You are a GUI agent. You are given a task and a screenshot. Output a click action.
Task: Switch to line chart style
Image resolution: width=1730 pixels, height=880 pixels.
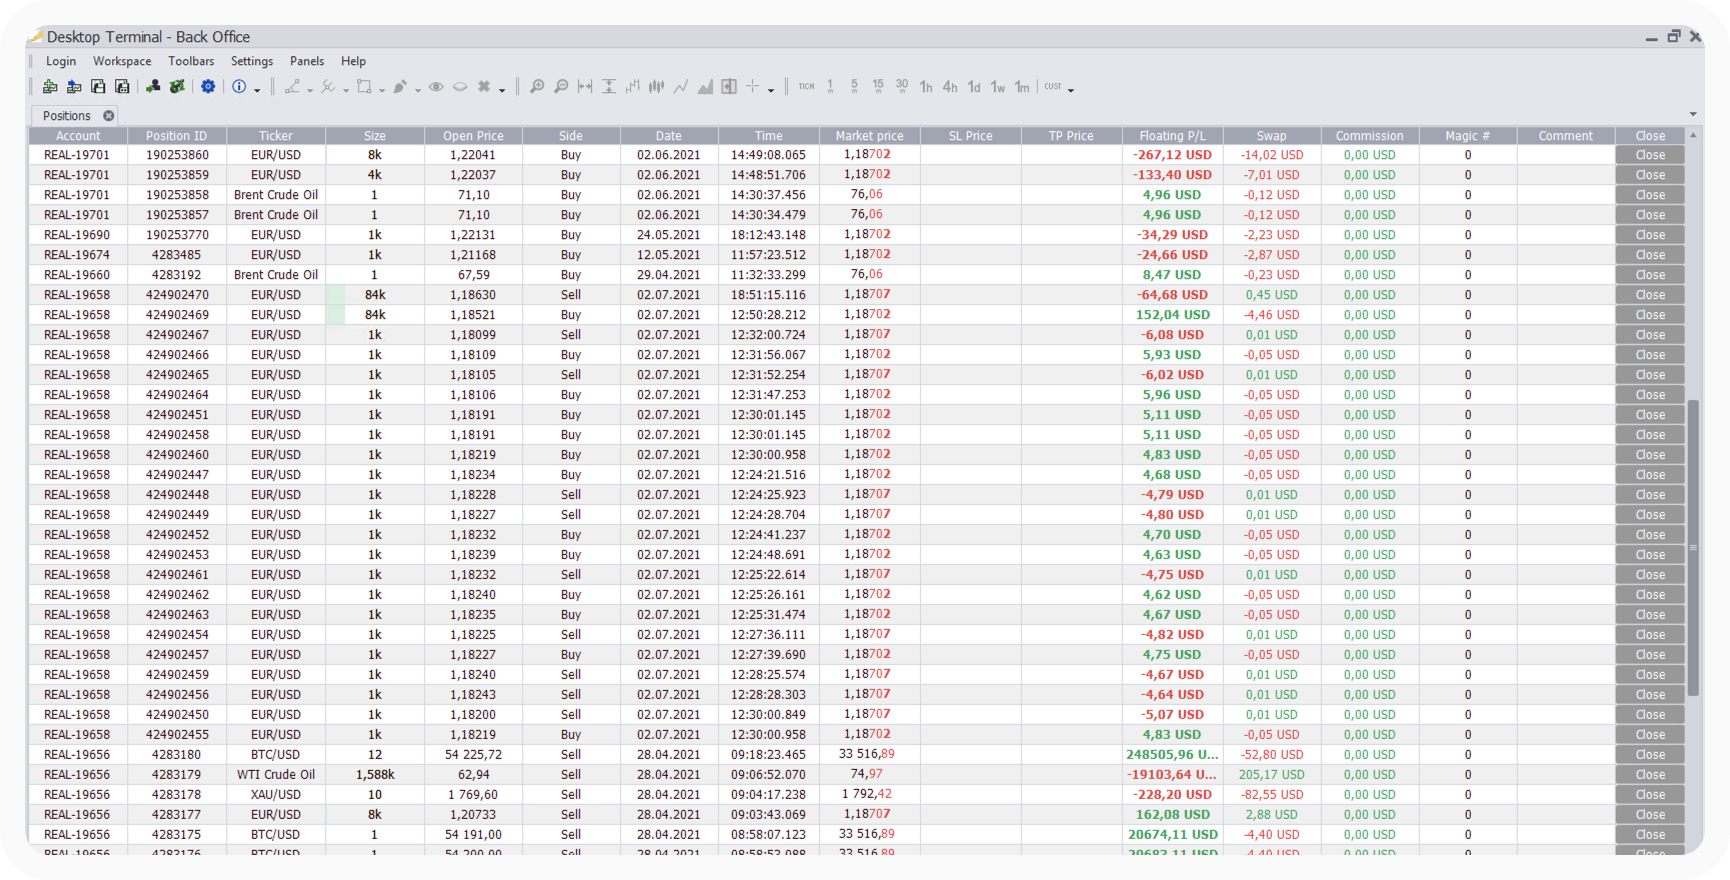point(681,87)
